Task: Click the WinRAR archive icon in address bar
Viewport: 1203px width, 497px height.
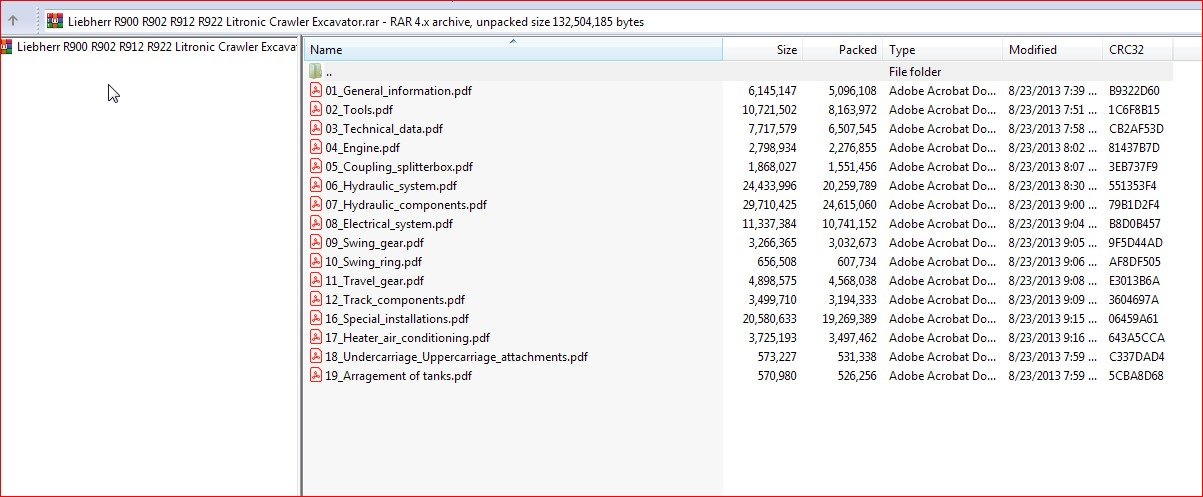Action: pyautogui.click(x=56, y=21)
